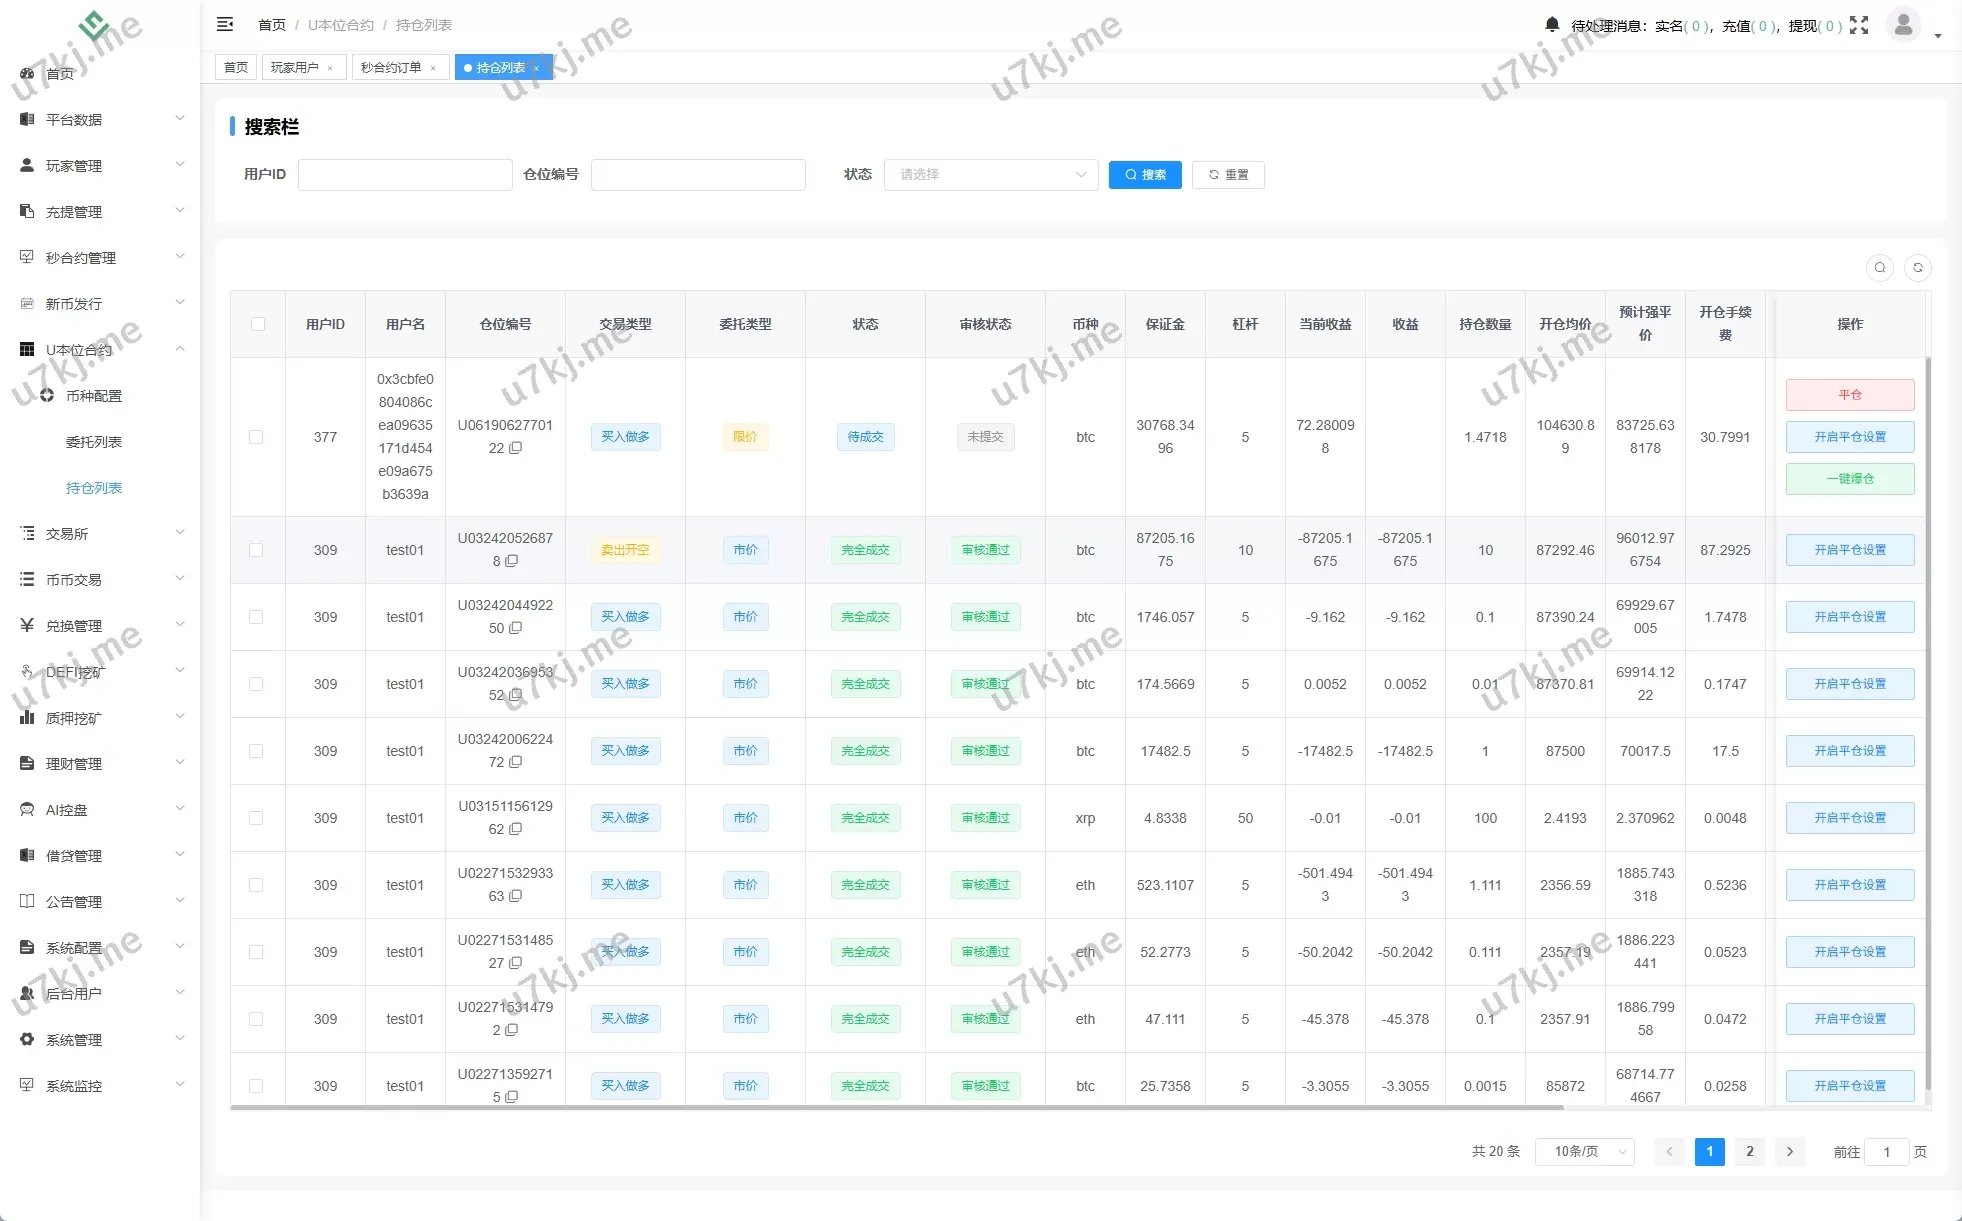This screenshot has height=1221, width=1962.
Task: Check the row for user 377
Action: [256, 437]
